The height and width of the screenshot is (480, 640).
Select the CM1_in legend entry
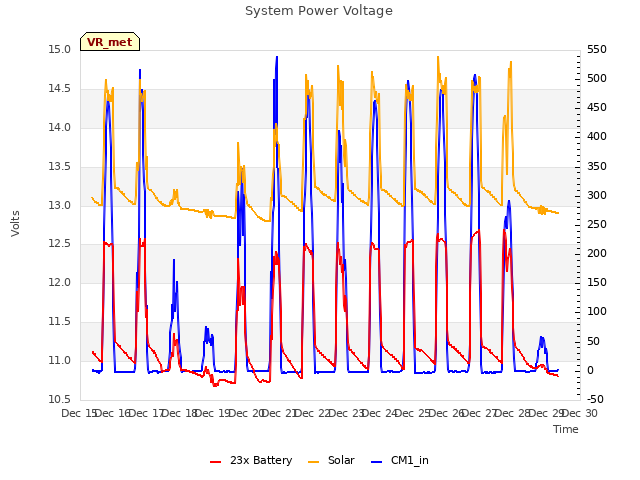click(x=400, y=460)
